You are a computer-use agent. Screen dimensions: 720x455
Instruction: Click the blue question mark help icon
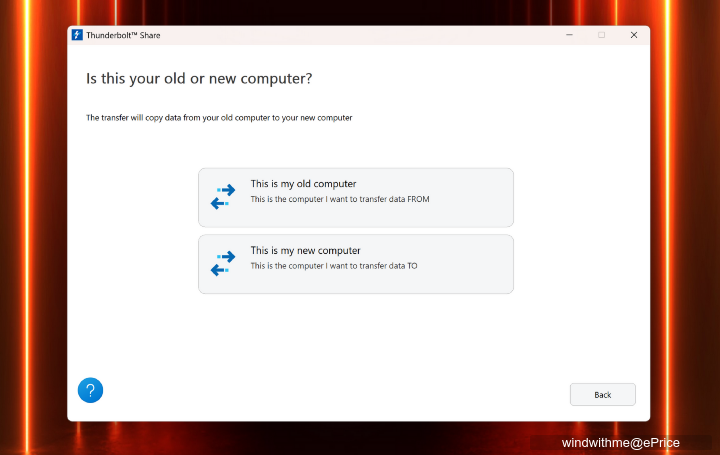click(x=90, y=390)
